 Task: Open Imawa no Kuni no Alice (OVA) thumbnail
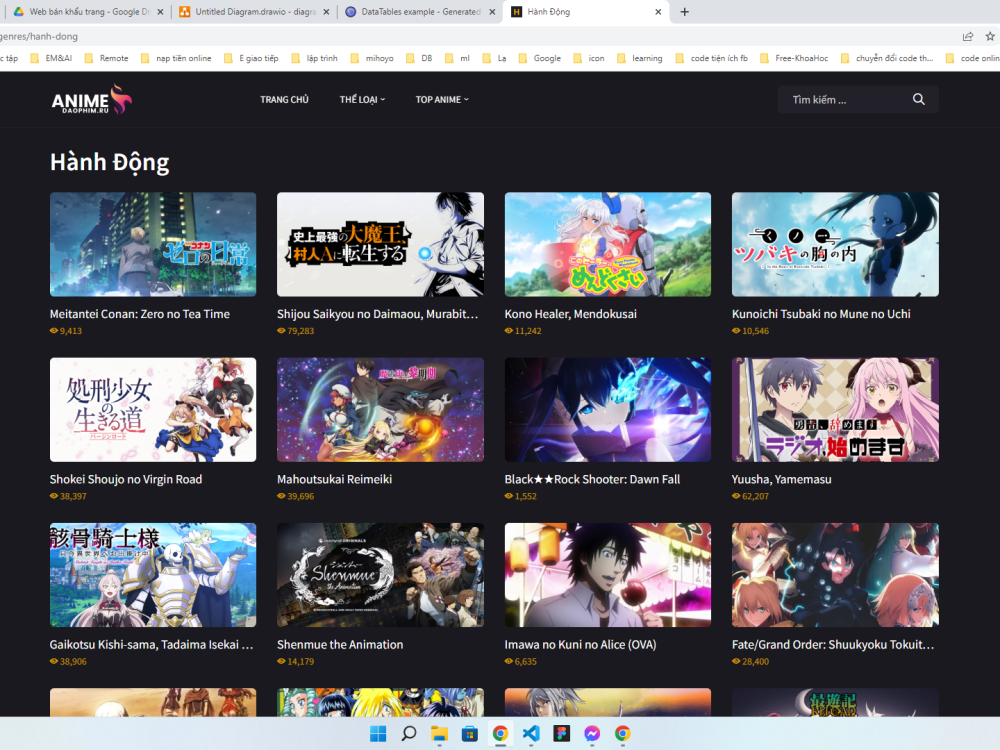click(x=608, y=575)
